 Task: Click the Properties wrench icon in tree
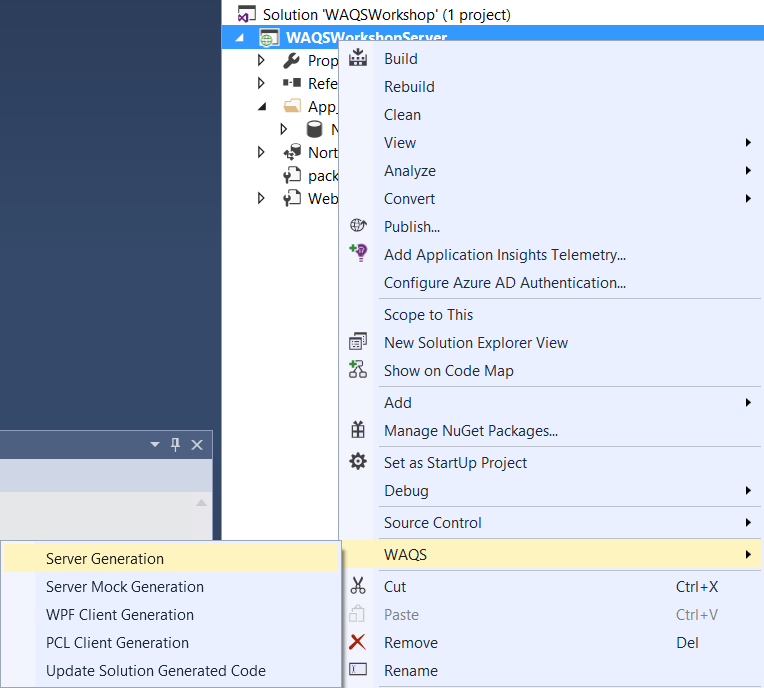tap(291, 61)
